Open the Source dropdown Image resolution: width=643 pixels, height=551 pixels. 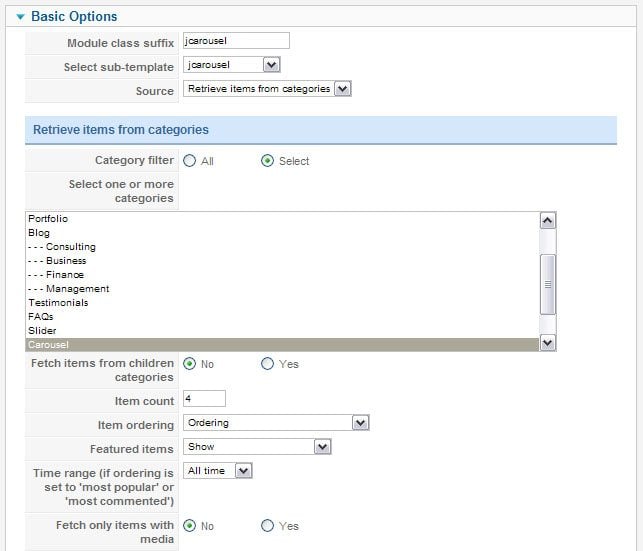click(x=268, y=89)
